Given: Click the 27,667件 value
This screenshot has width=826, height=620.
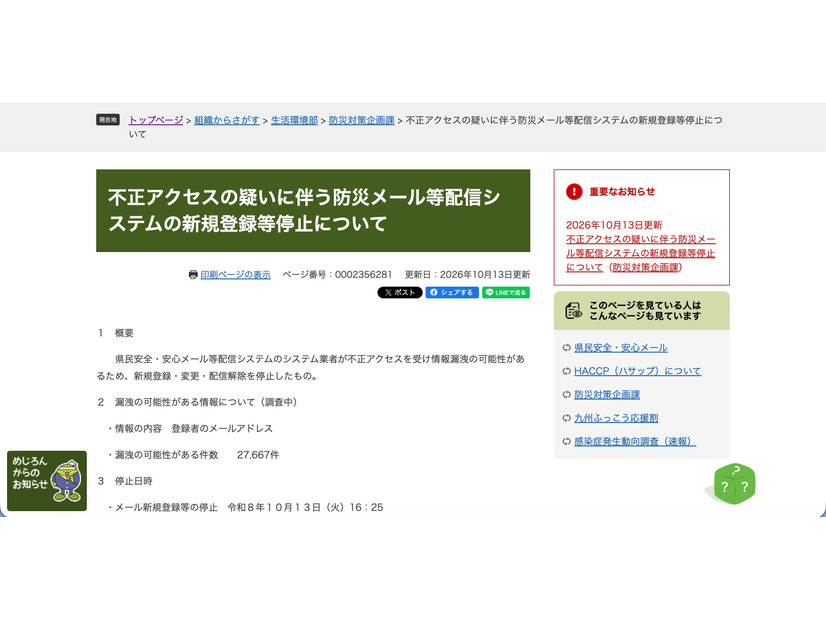Looking at the screenshot, I should pos(258,455).
